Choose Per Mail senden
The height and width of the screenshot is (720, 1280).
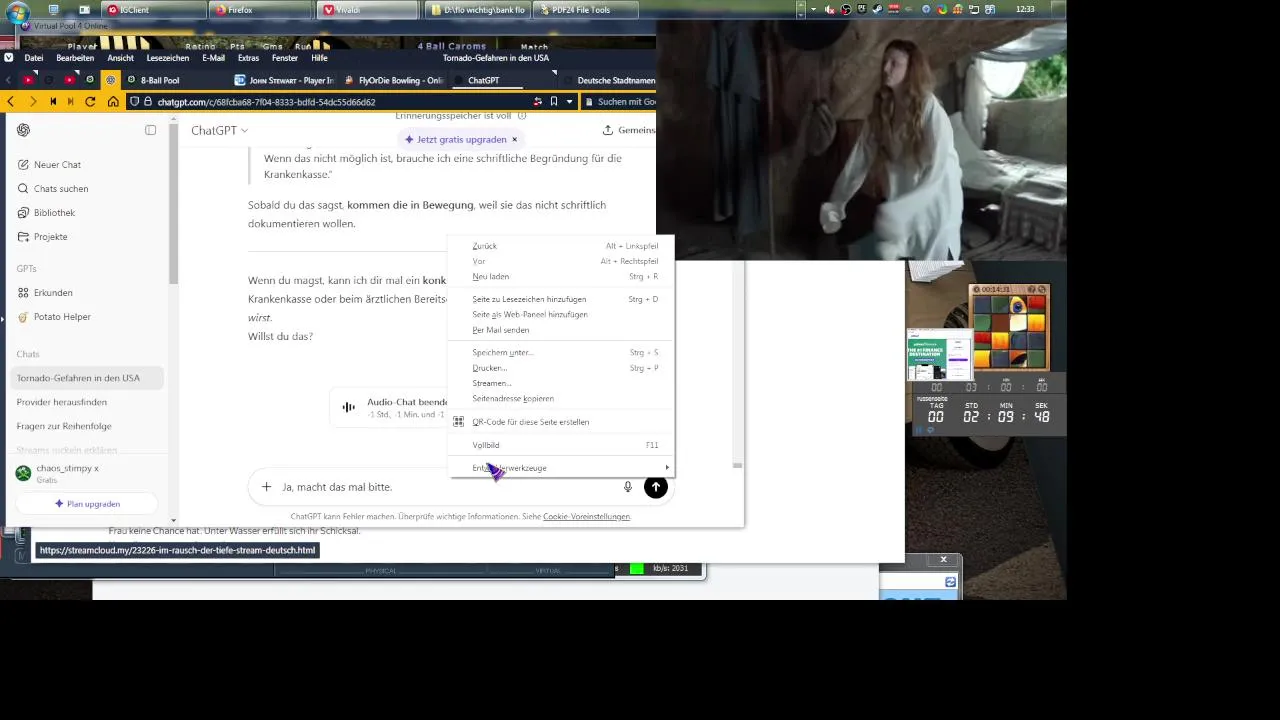coord(562,330)
